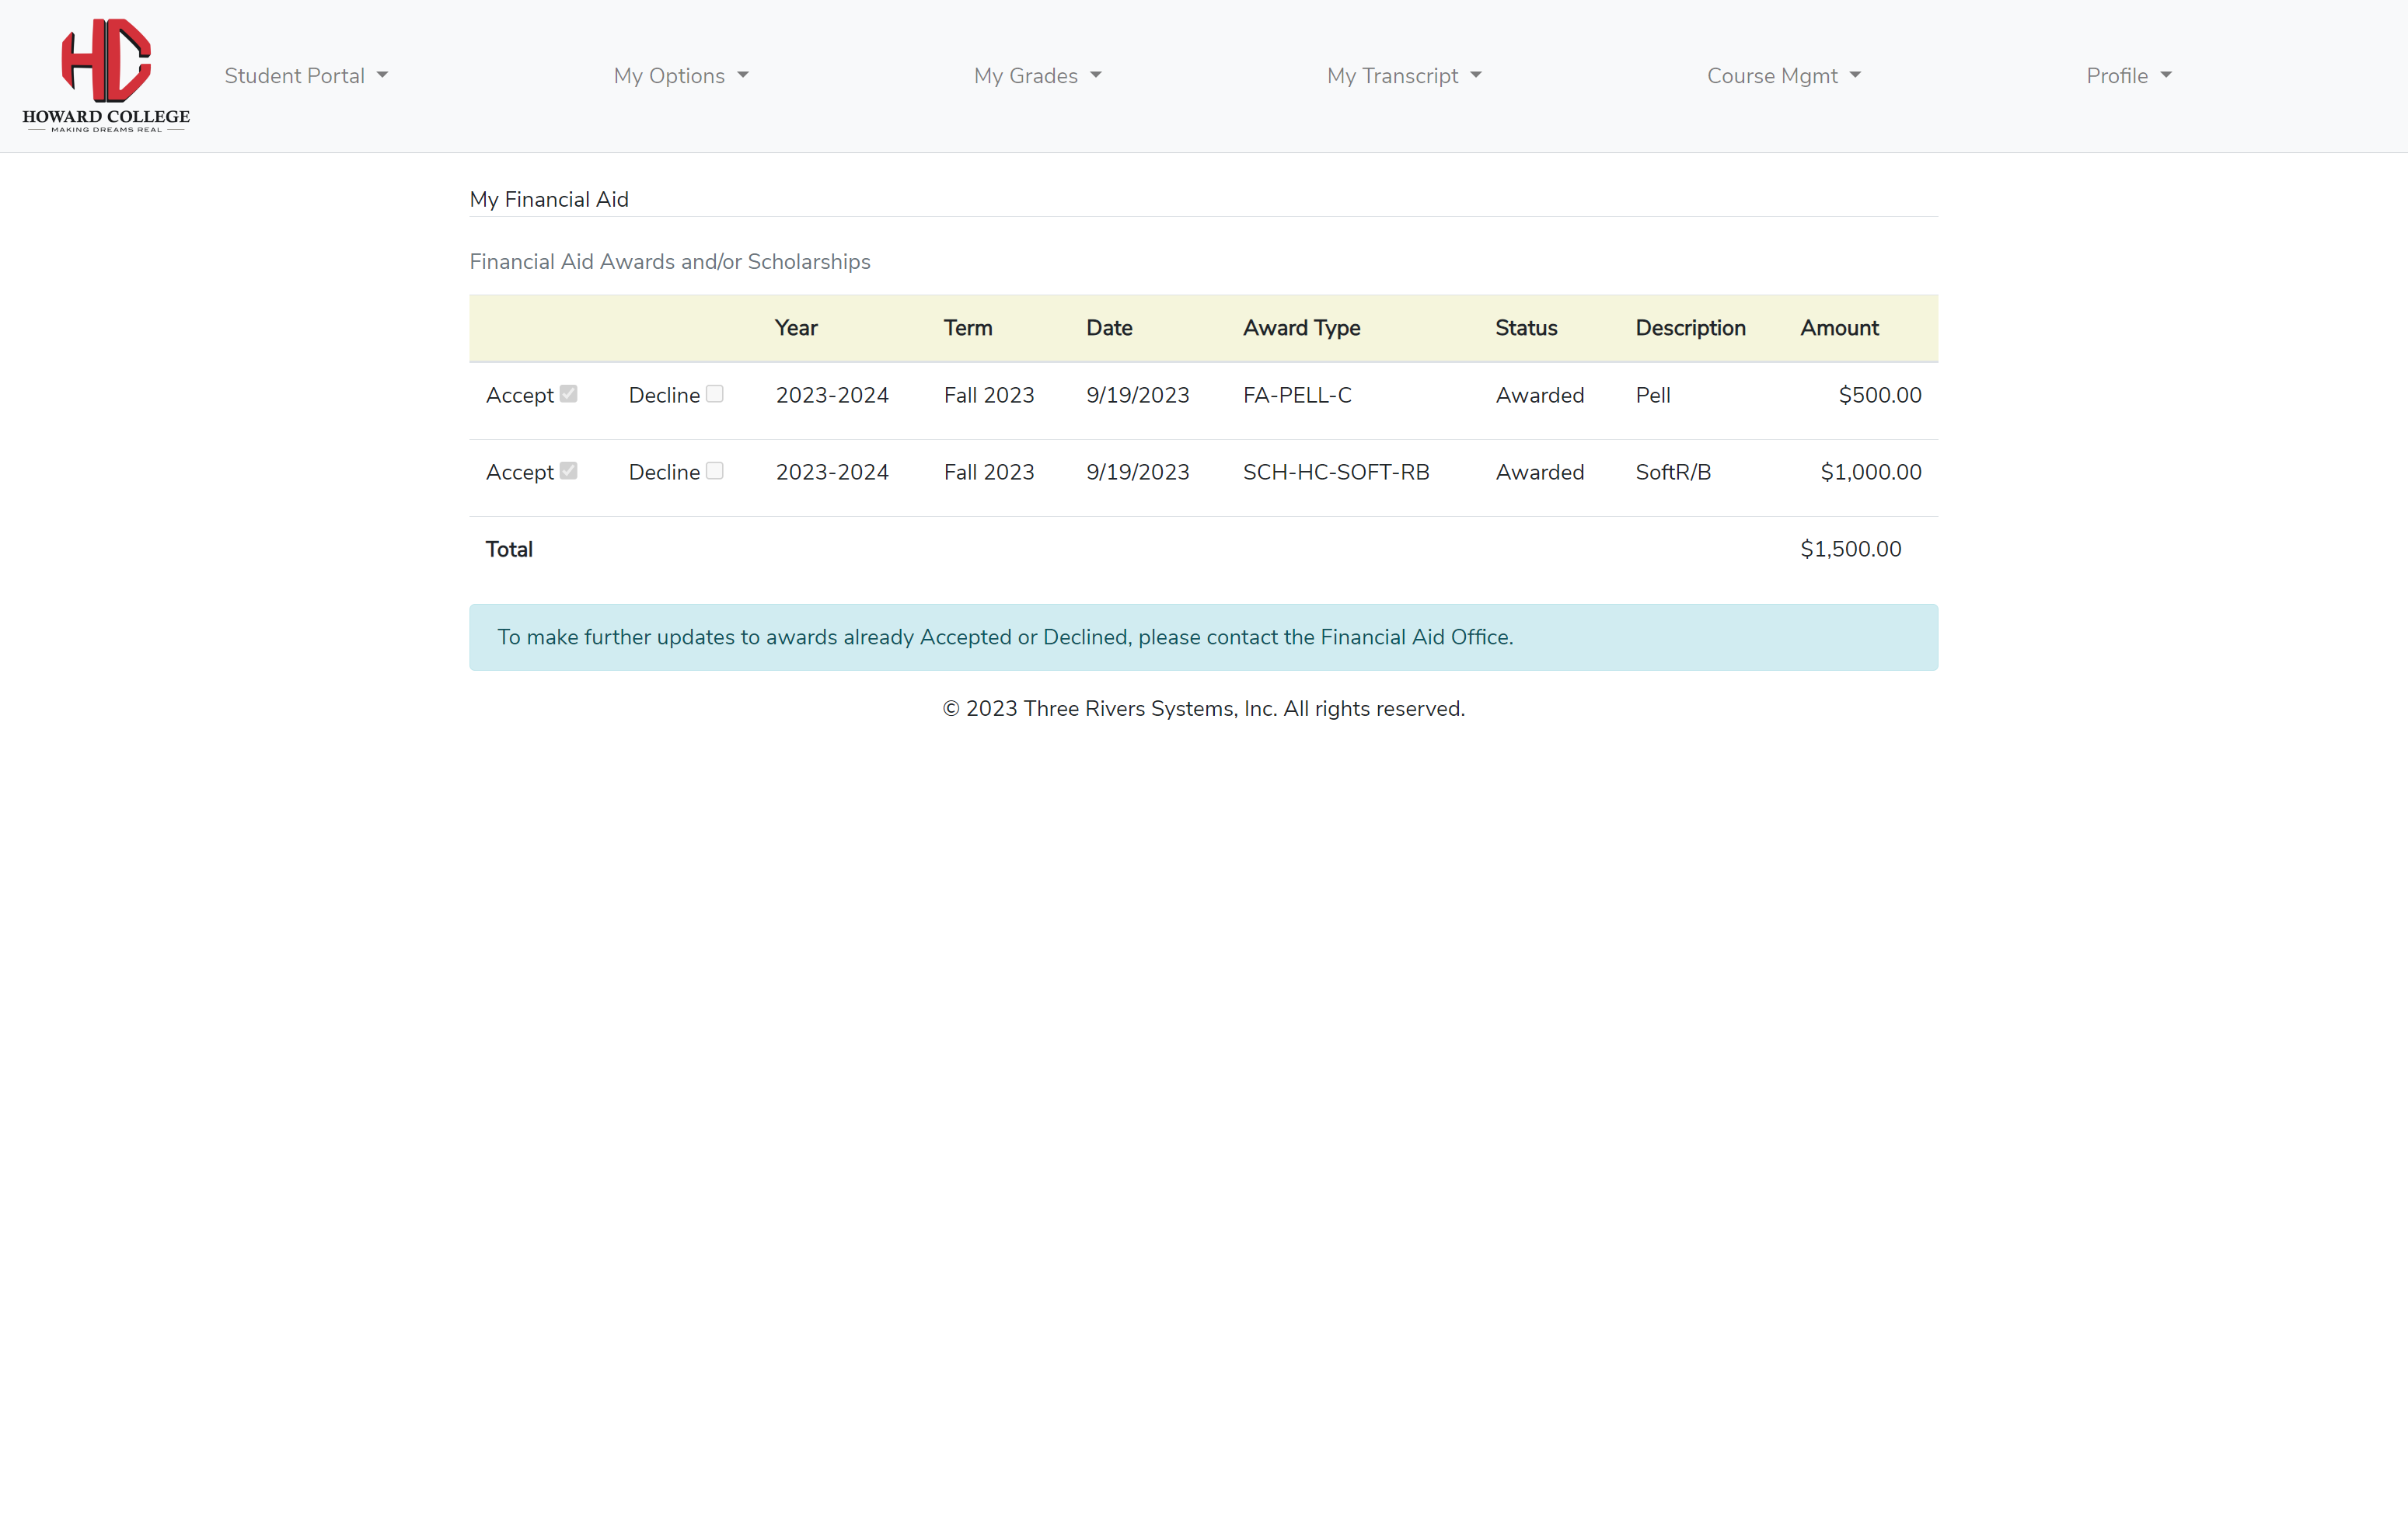
Task: Click the Year column header
Action: pyautogui.click(x=796, y=328)
